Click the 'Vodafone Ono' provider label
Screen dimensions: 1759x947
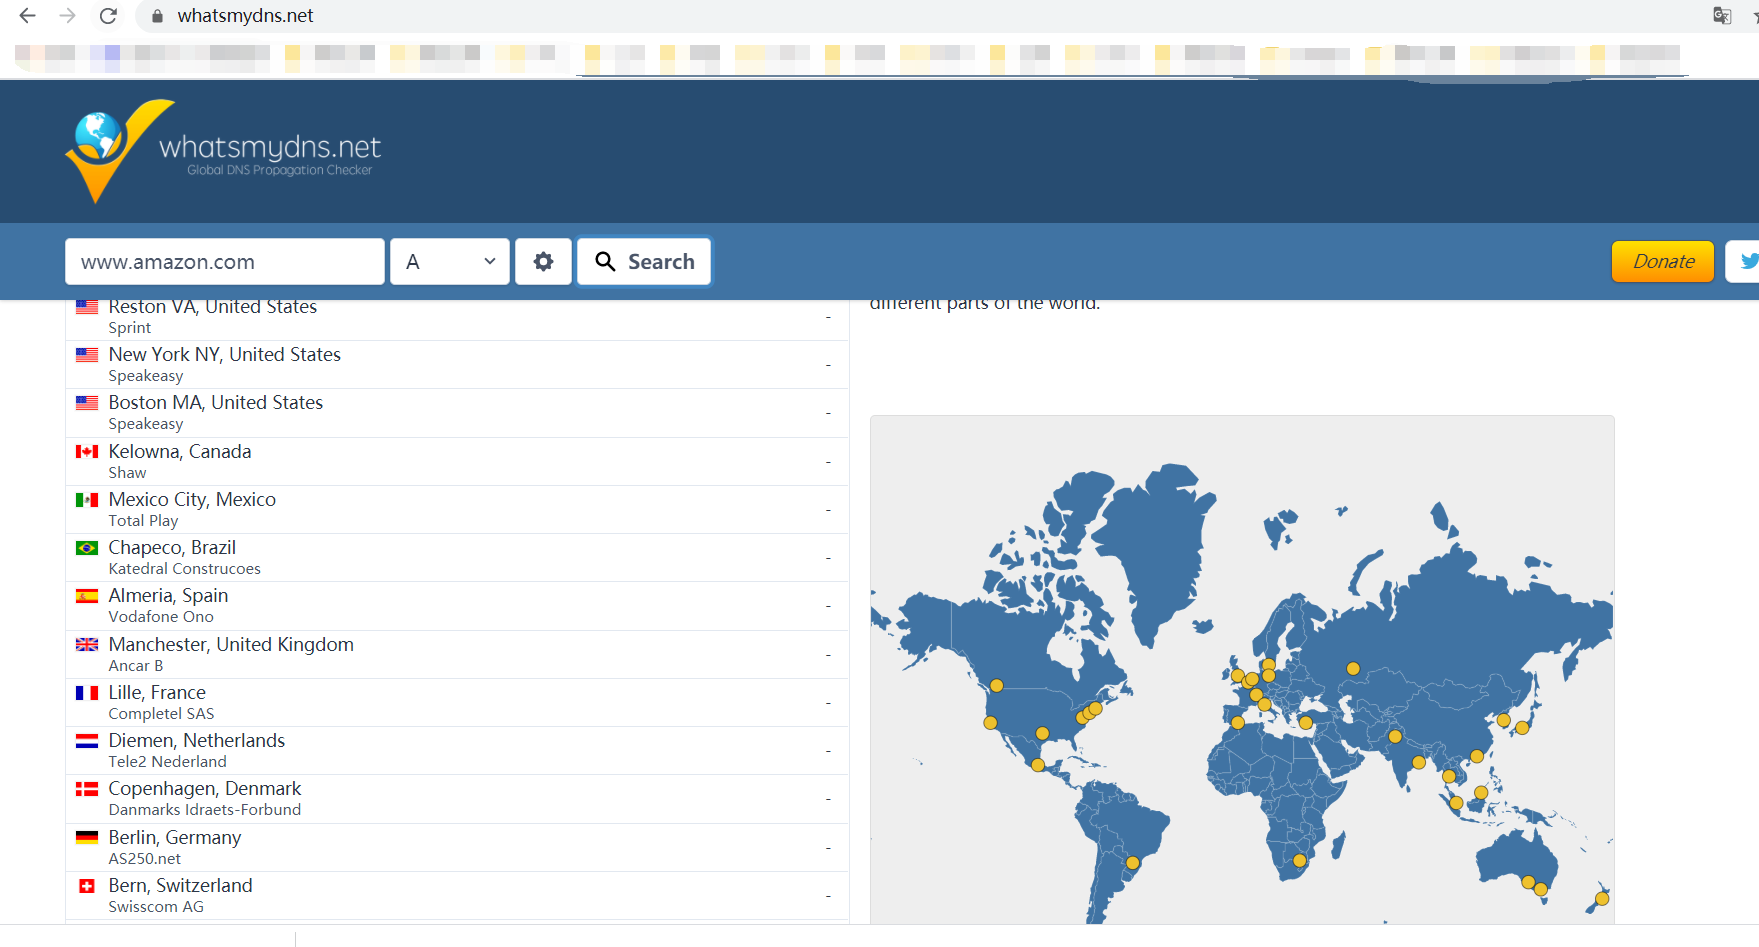tap(161, 617)
